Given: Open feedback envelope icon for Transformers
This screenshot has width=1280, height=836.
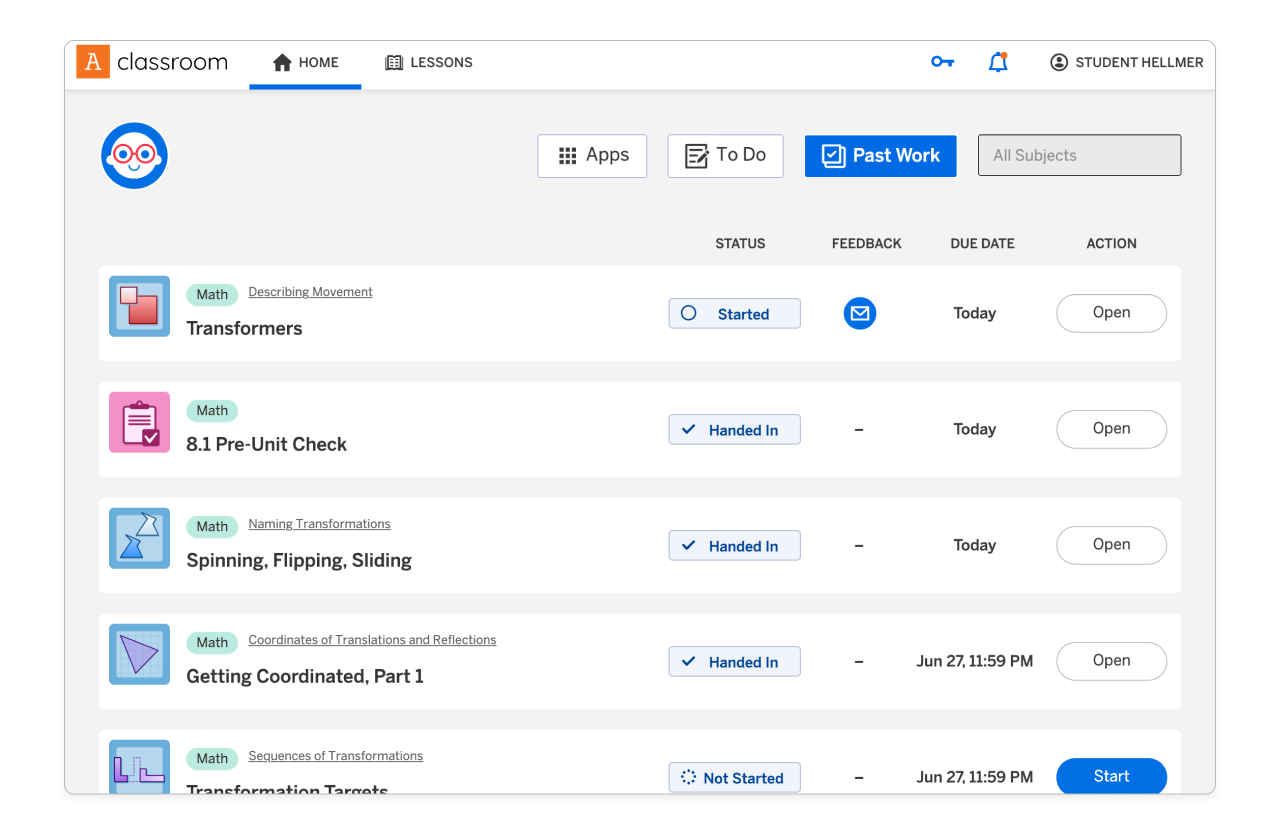Looking at the screenshot, I should tap(859, 313).
